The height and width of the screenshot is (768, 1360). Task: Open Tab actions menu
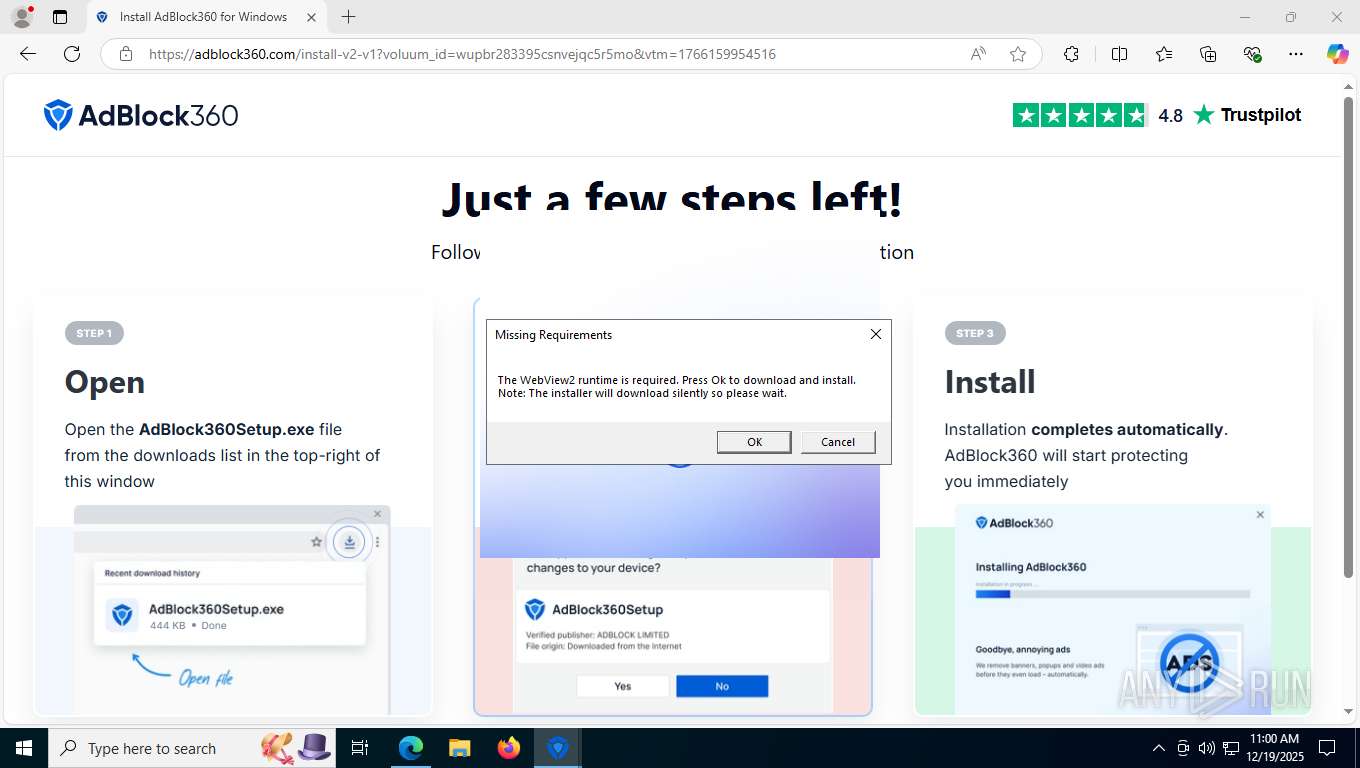pyautogui.click(x=60, y=17)
